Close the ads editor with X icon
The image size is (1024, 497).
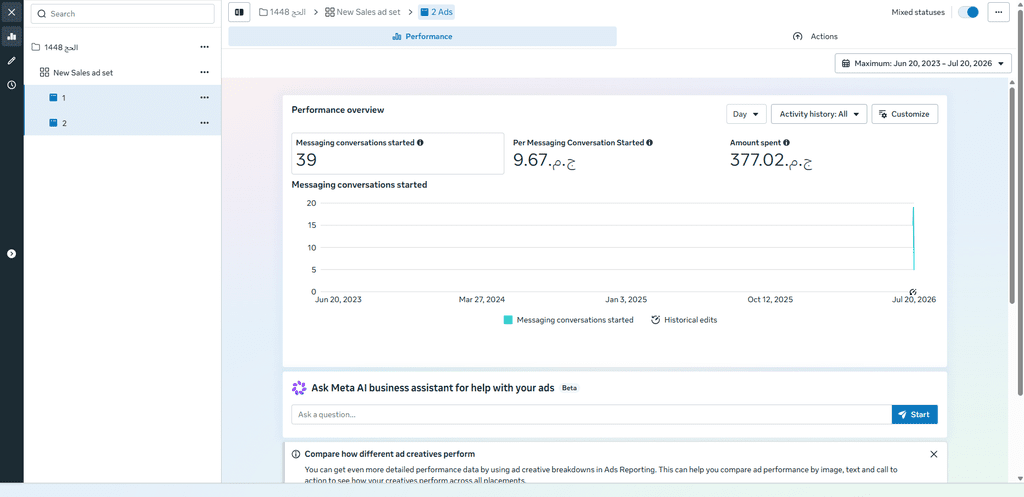(12, 12)
